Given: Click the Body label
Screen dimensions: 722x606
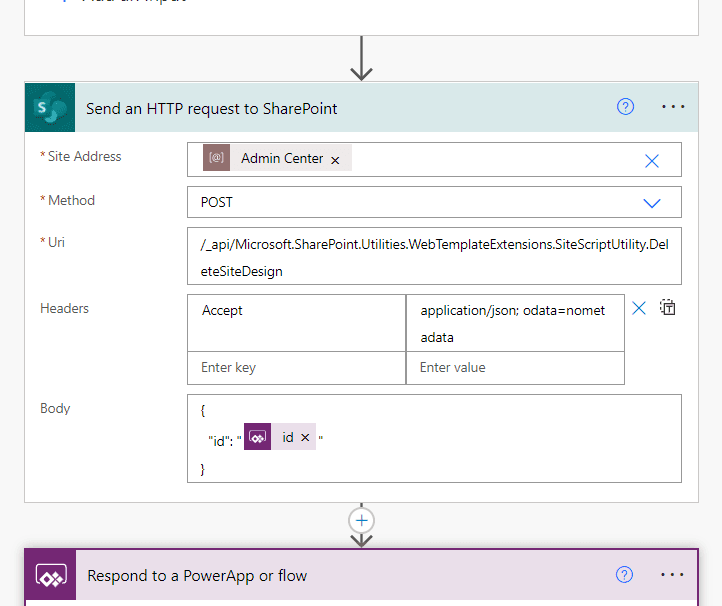Looking at the screenshot, I should click(x=55, y=408).
